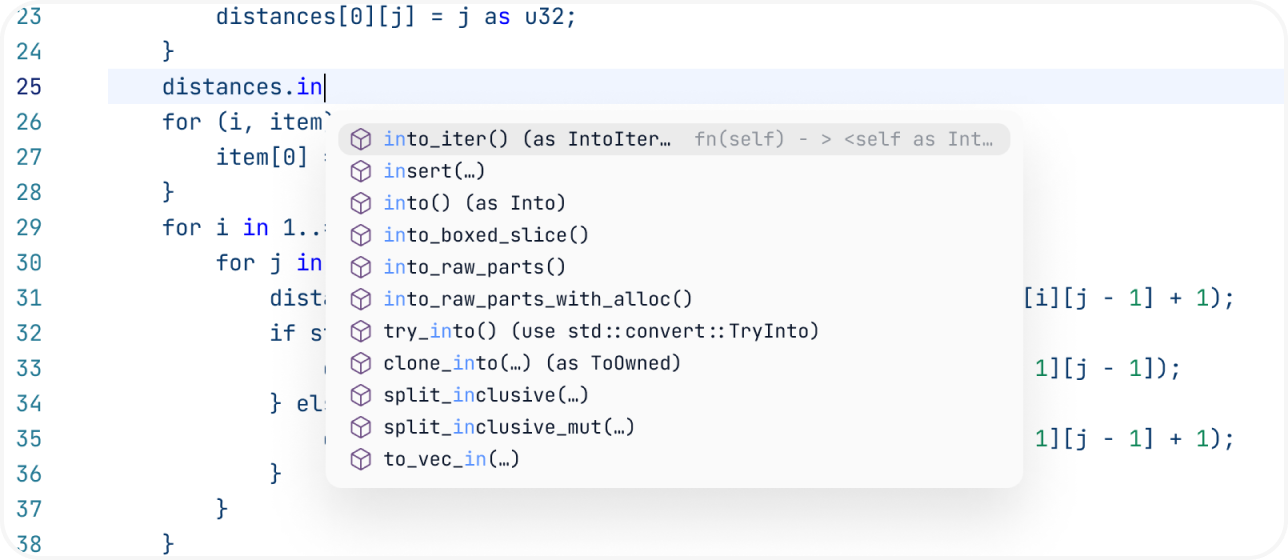
Task: Click line number 33 in gutter
Action: tap(29, 368)
